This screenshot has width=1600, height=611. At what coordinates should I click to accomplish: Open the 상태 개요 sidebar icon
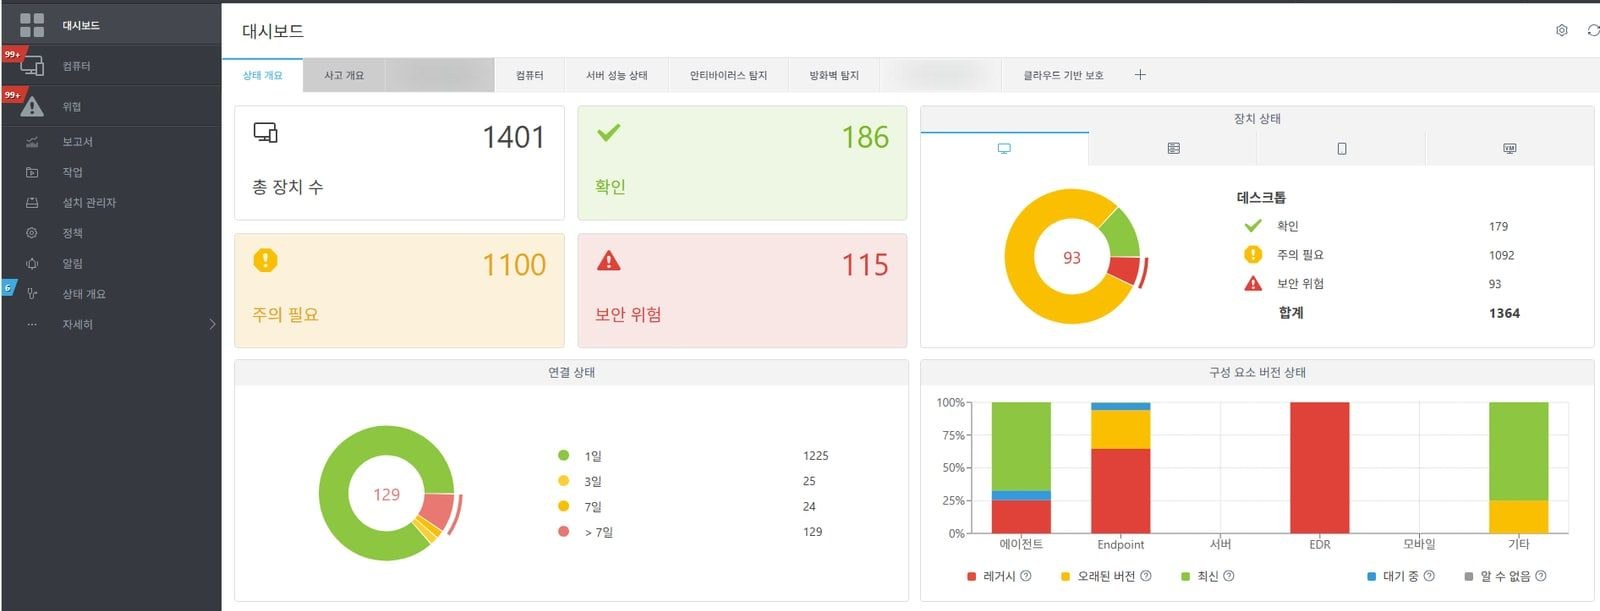pos(32,294)
